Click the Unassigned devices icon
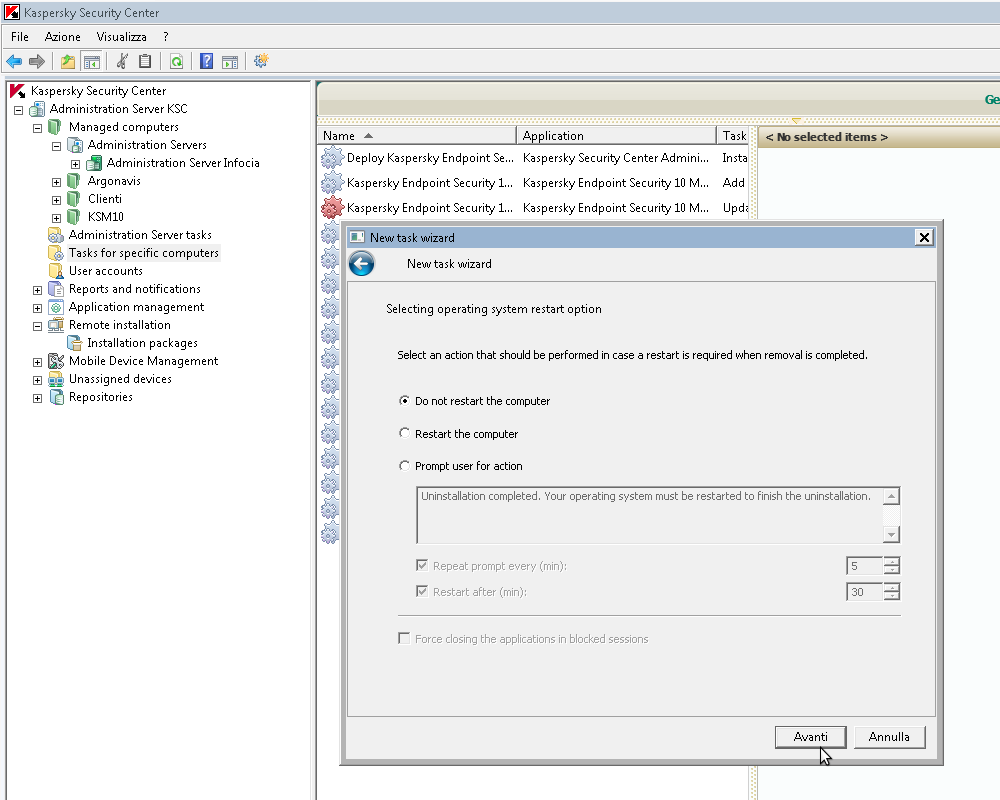The width and height of the screenshot is (1000, 800). click(x=56, y=379)
